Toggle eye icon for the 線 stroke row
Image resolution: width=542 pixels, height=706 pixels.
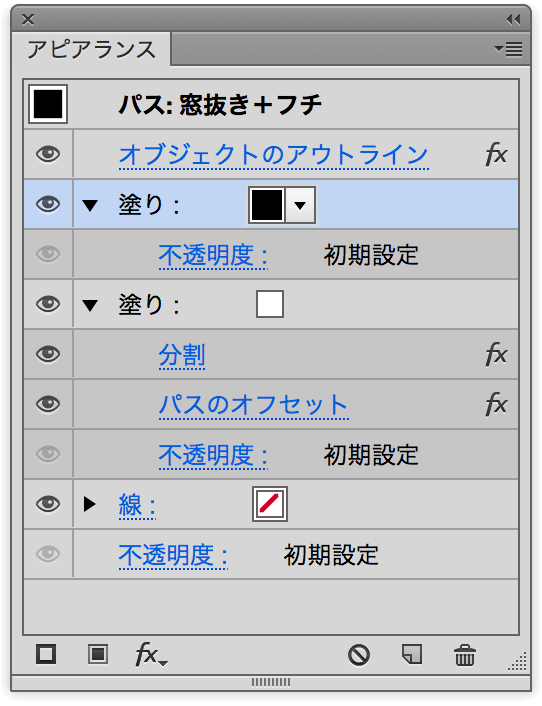[48, 504]
